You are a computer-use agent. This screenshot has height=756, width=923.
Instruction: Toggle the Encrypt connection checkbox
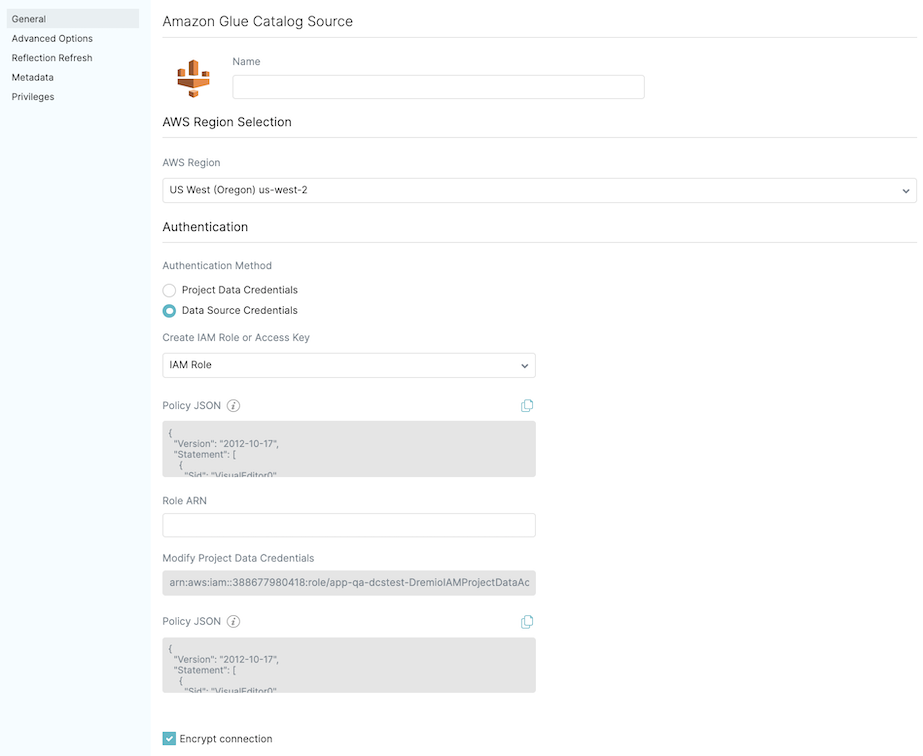(169, 739)
